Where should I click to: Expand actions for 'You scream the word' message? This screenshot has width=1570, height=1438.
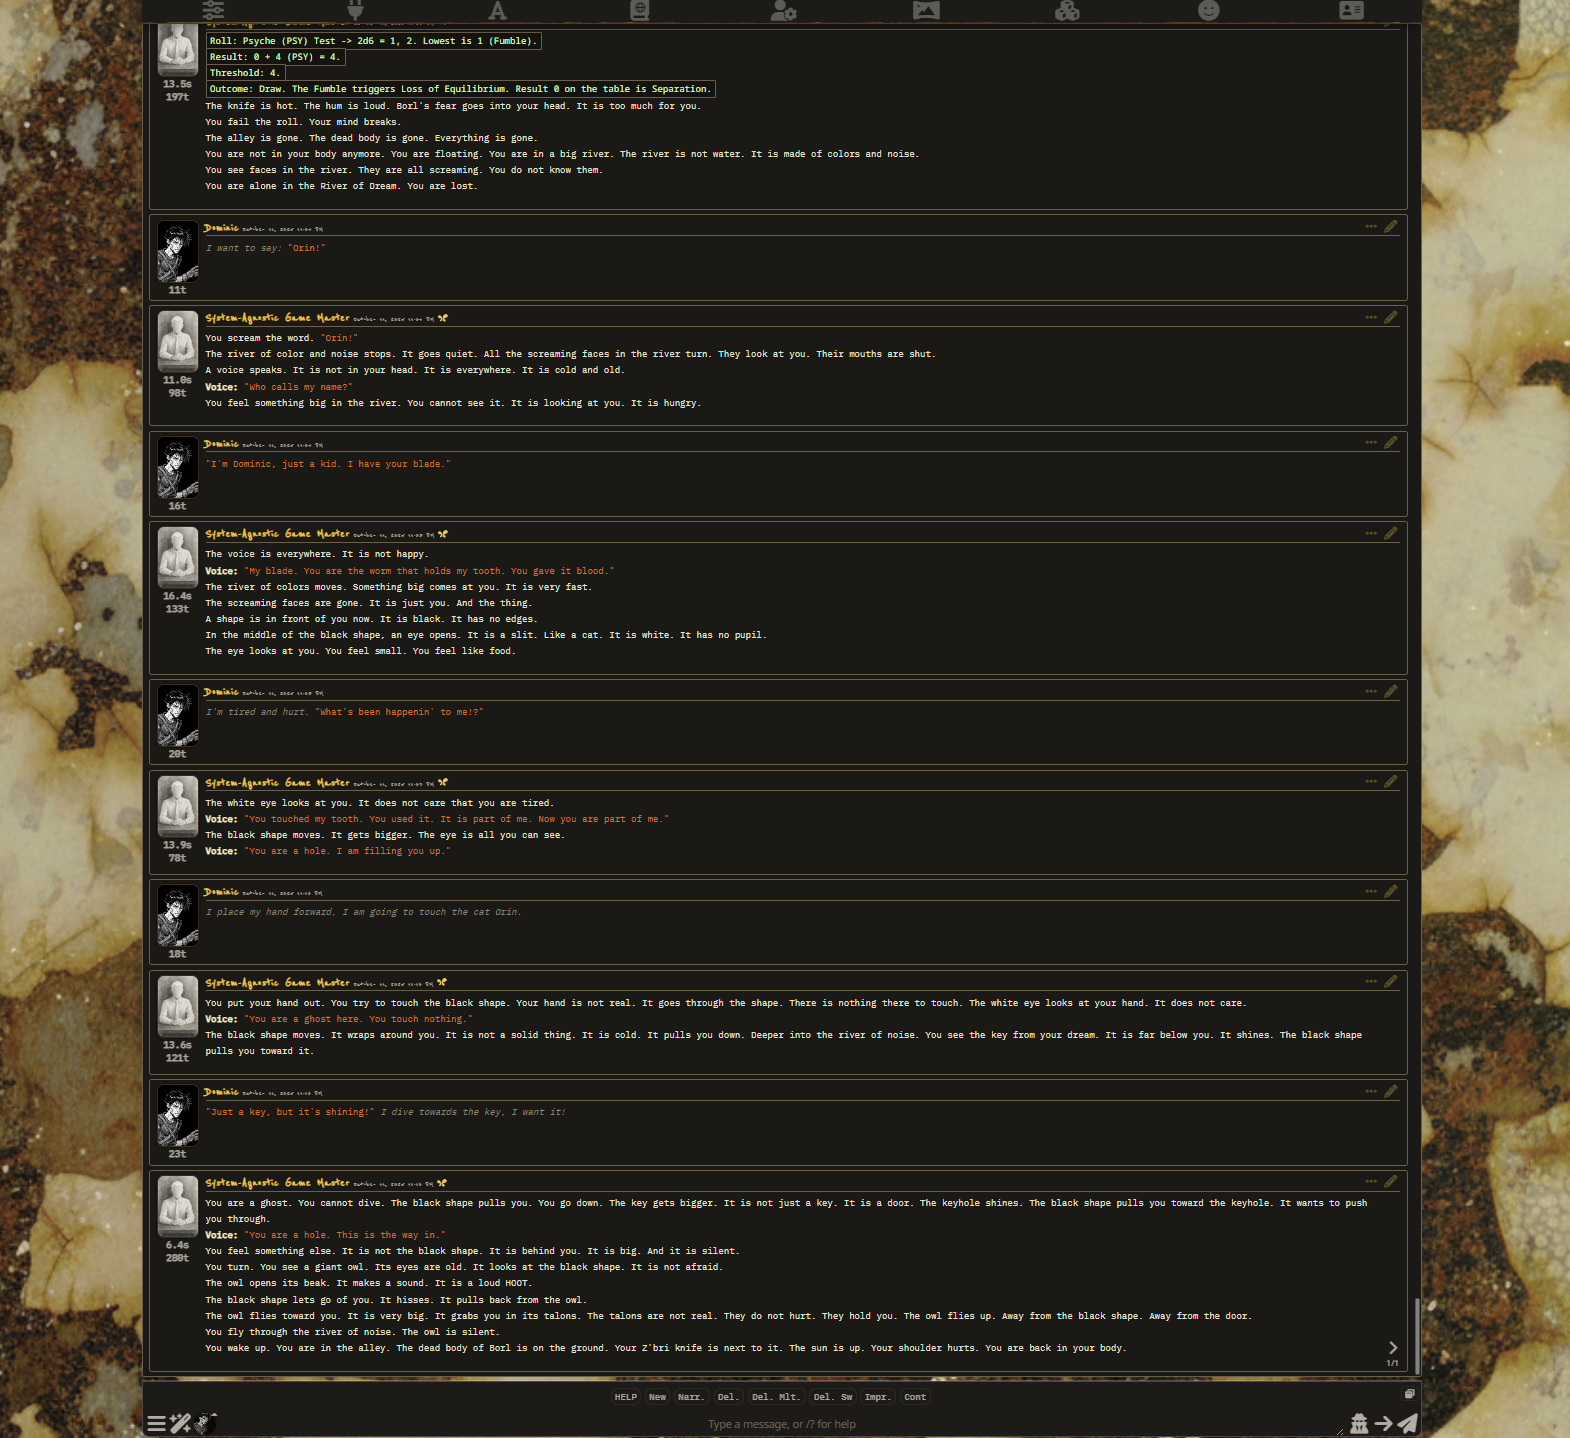[x=1371, y=317]
